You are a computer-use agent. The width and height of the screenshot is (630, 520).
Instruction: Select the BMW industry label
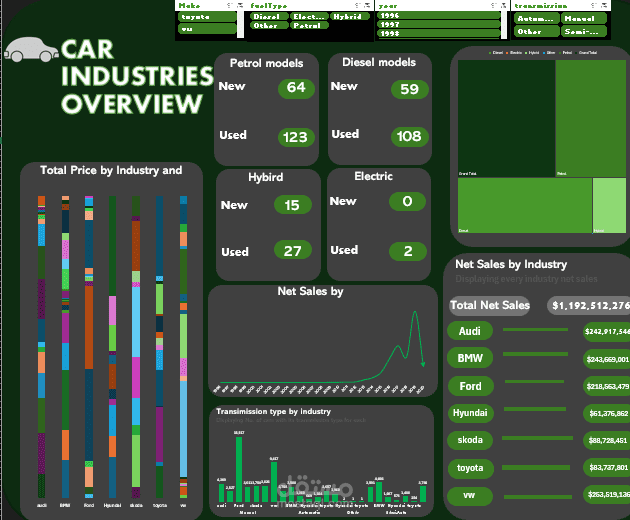pos(470,358)
